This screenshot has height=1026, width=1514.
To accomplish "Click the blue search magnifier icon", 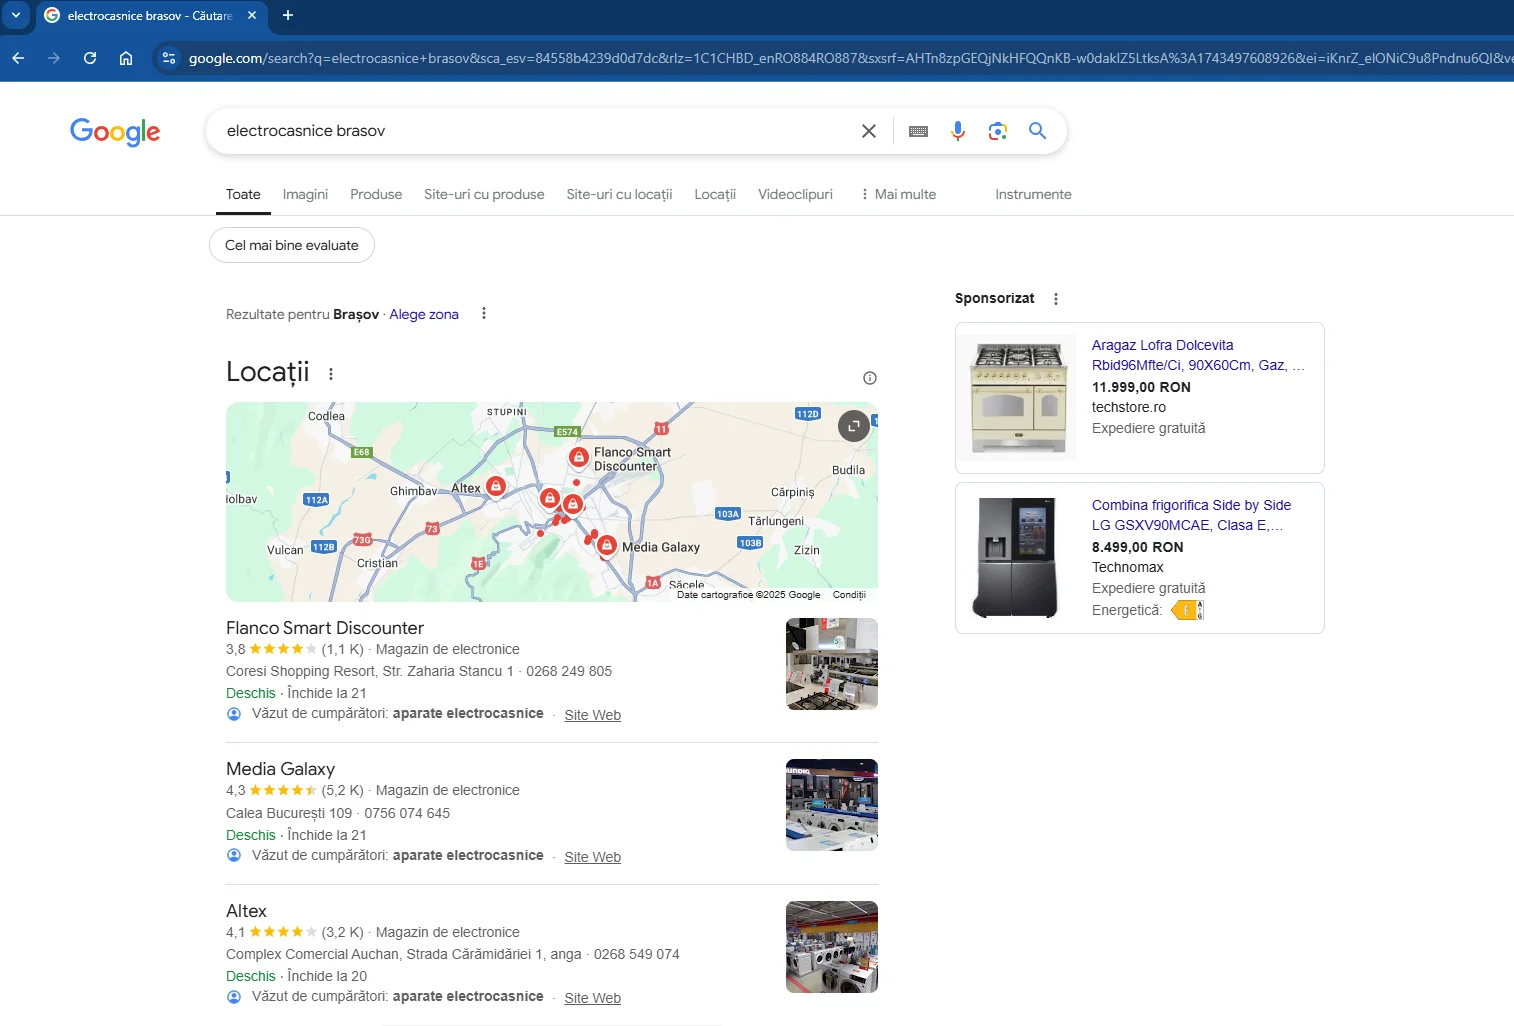I will 1037,131.
